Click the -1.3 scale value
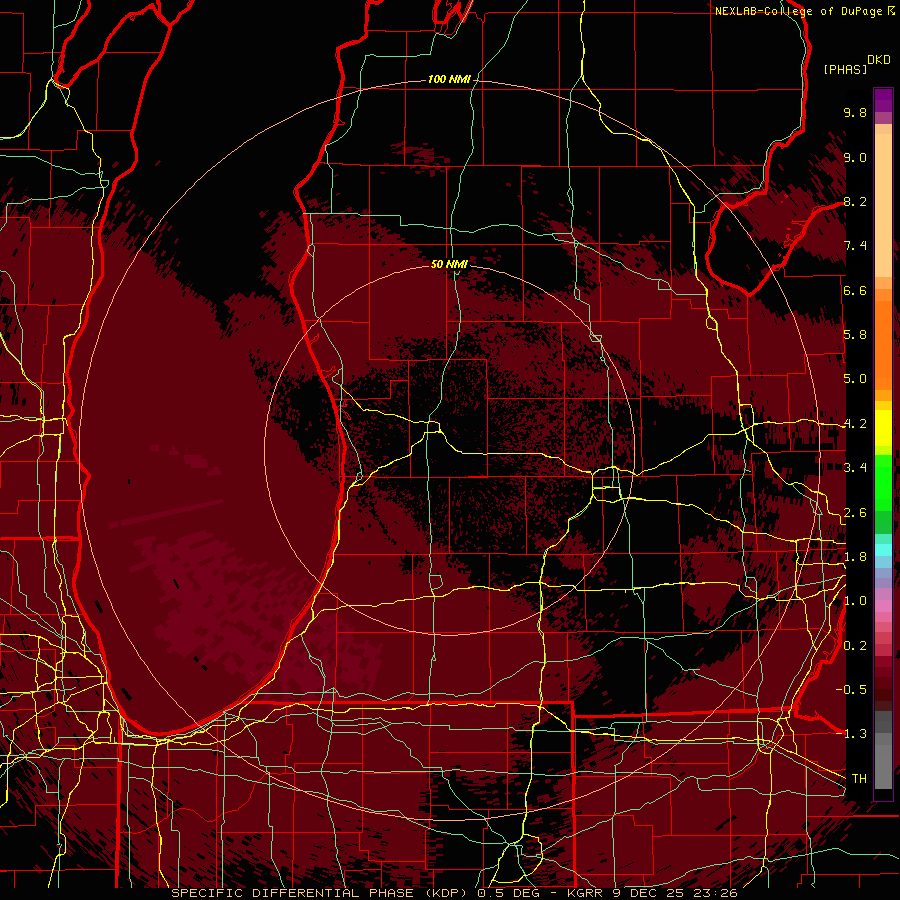Image resolution: width=900 pixels, height=900 pixels. [851, 734]
